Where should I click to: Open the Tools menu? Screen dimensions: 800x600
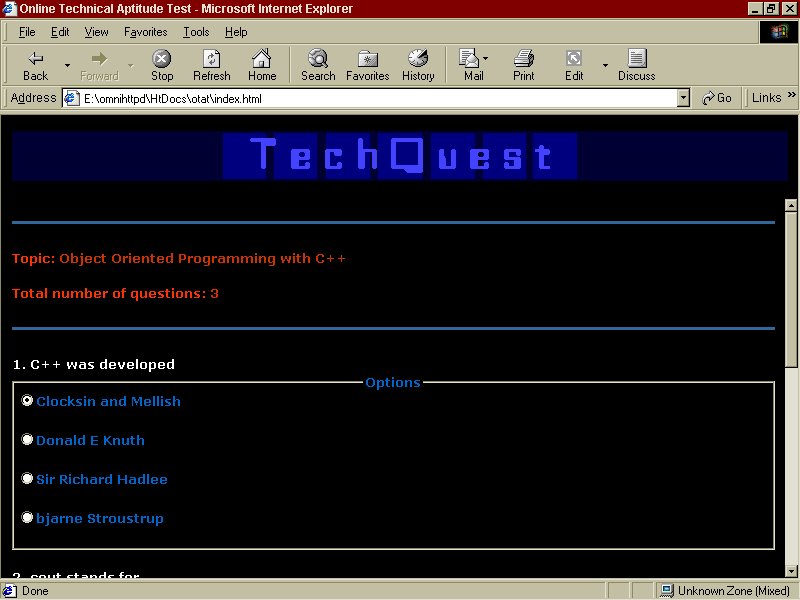pyautogui.click(x=196, y=32)
